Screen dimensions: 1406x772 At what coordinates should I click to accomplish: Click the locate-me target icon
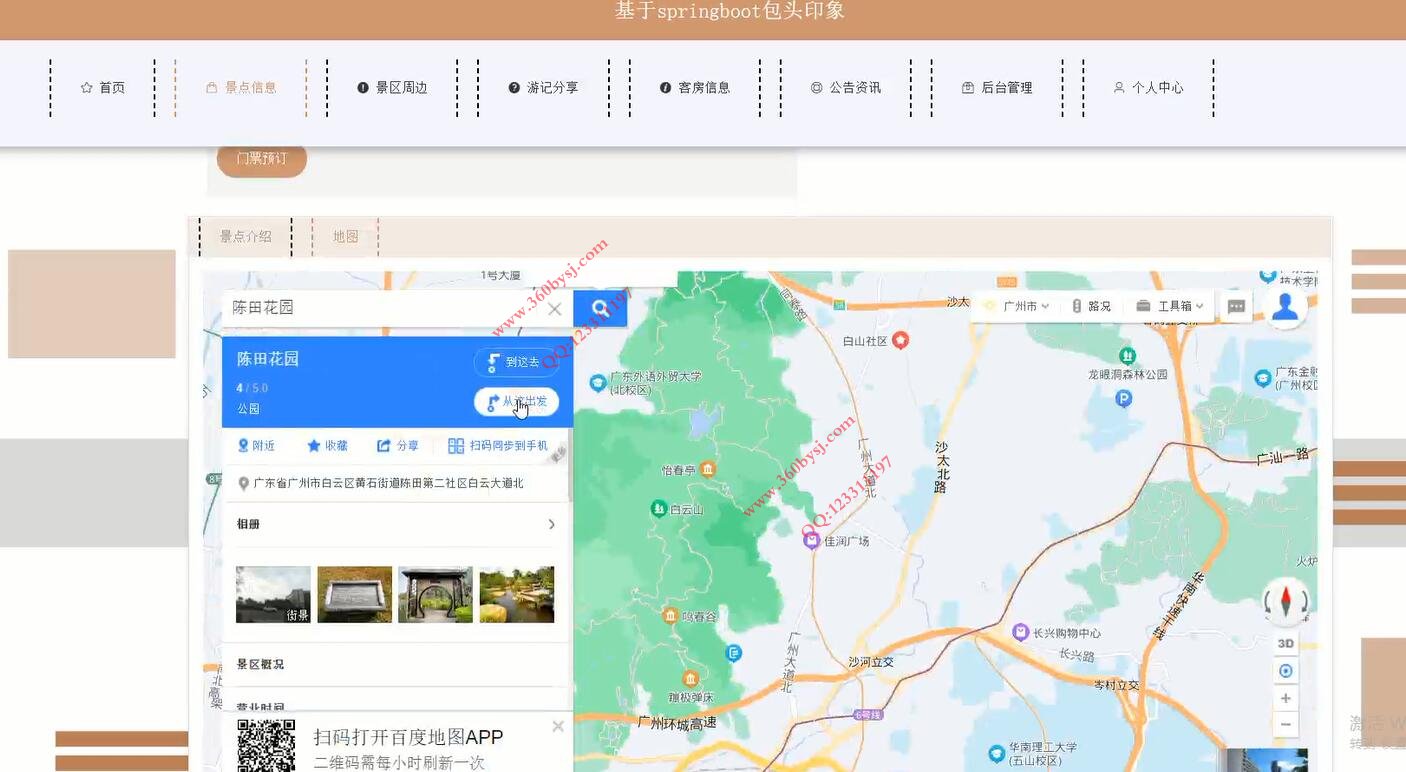[x=1286, y=671]
